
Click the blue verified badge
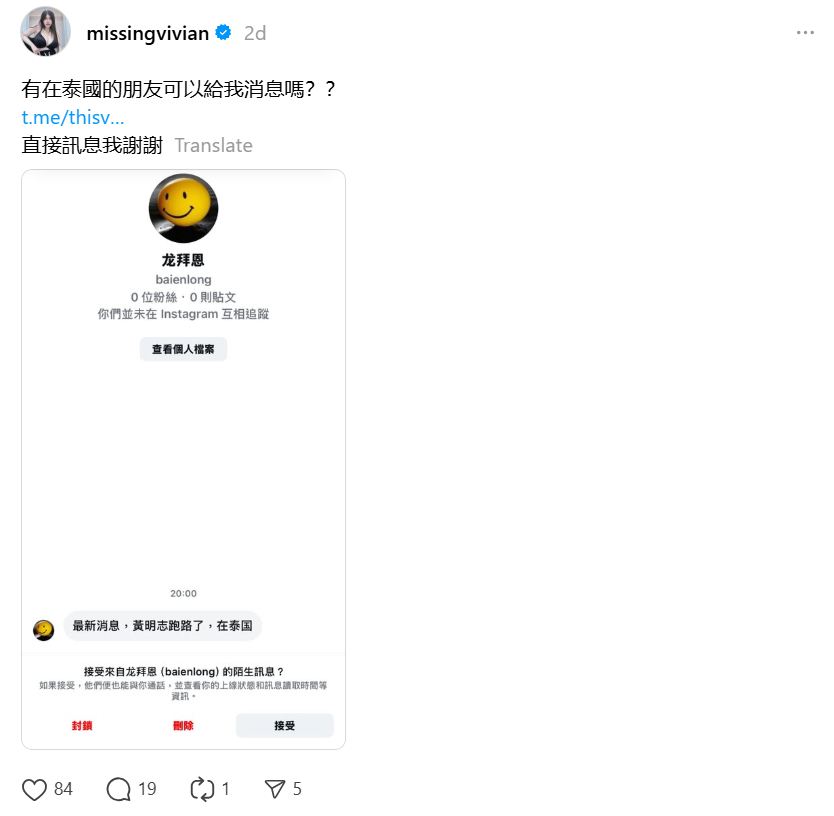[223, 32]
